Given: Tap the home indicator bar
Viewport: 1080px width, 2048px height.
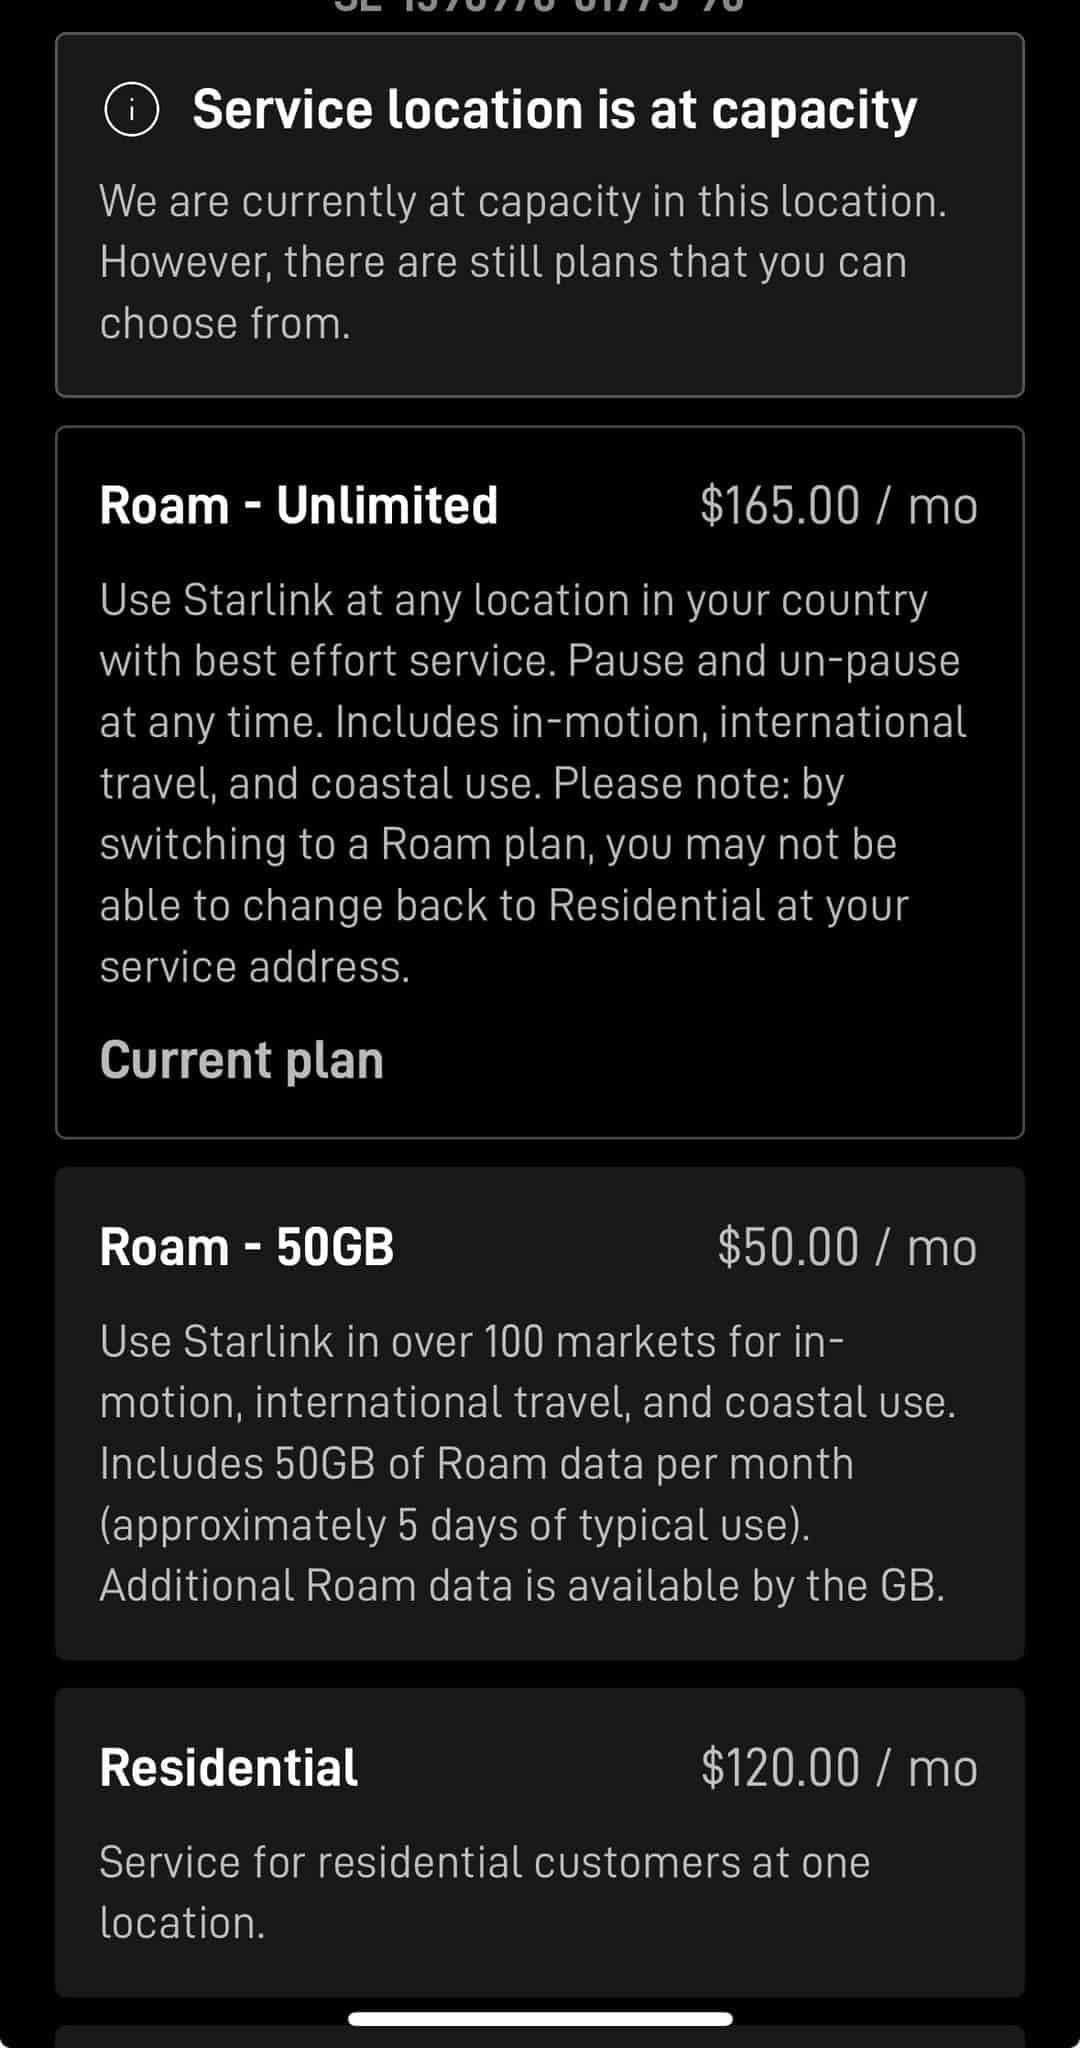Looking at the screenshot, I should point(540,2019).
